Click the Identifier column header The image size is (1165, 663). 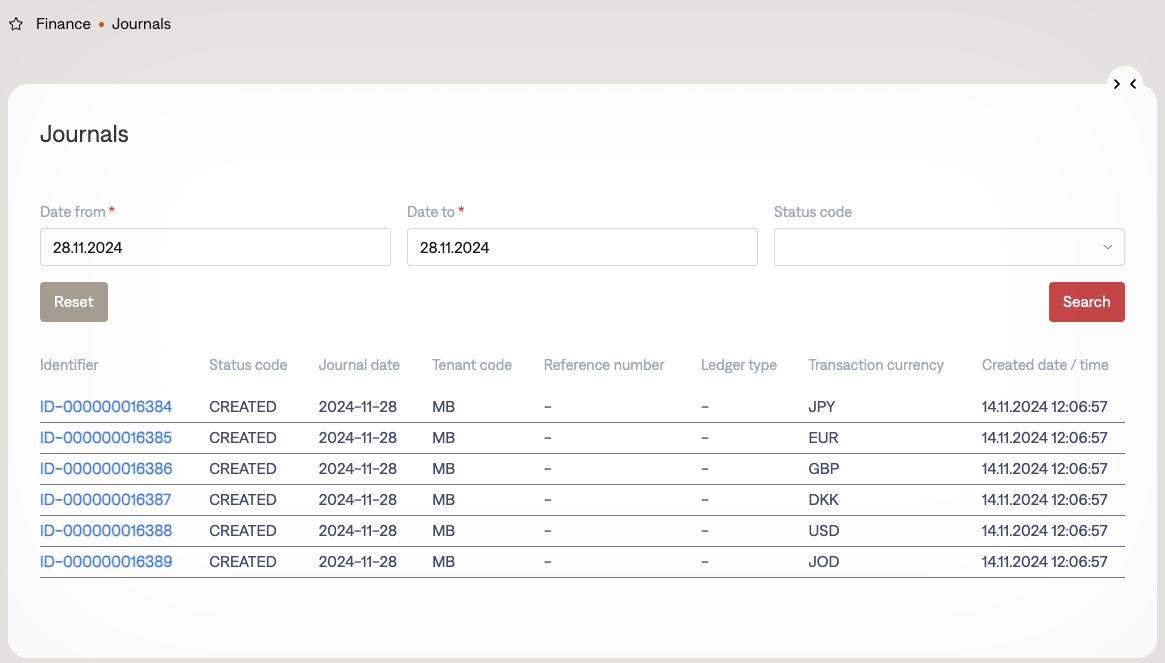click(x=69, y=365)
